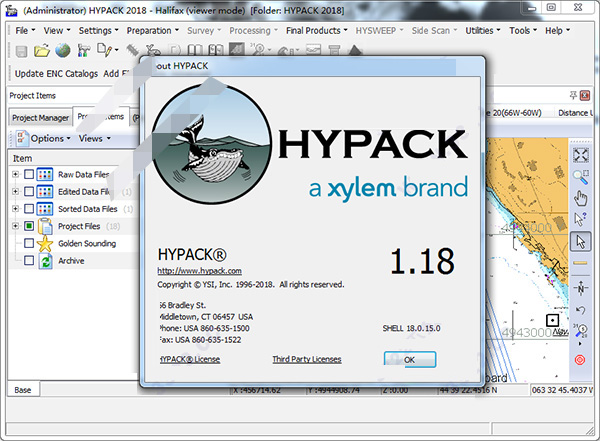Open the HYPACK License link

coord(190,359)
